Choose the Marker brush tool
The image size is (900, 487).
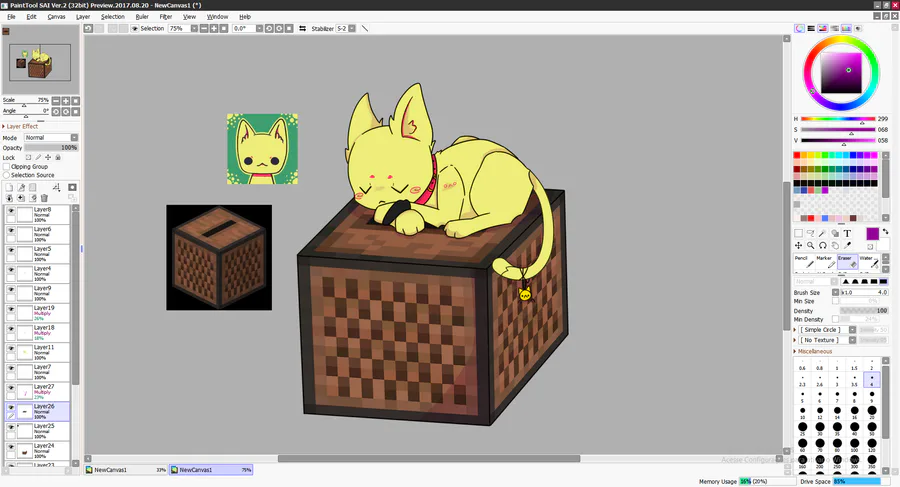826,262
